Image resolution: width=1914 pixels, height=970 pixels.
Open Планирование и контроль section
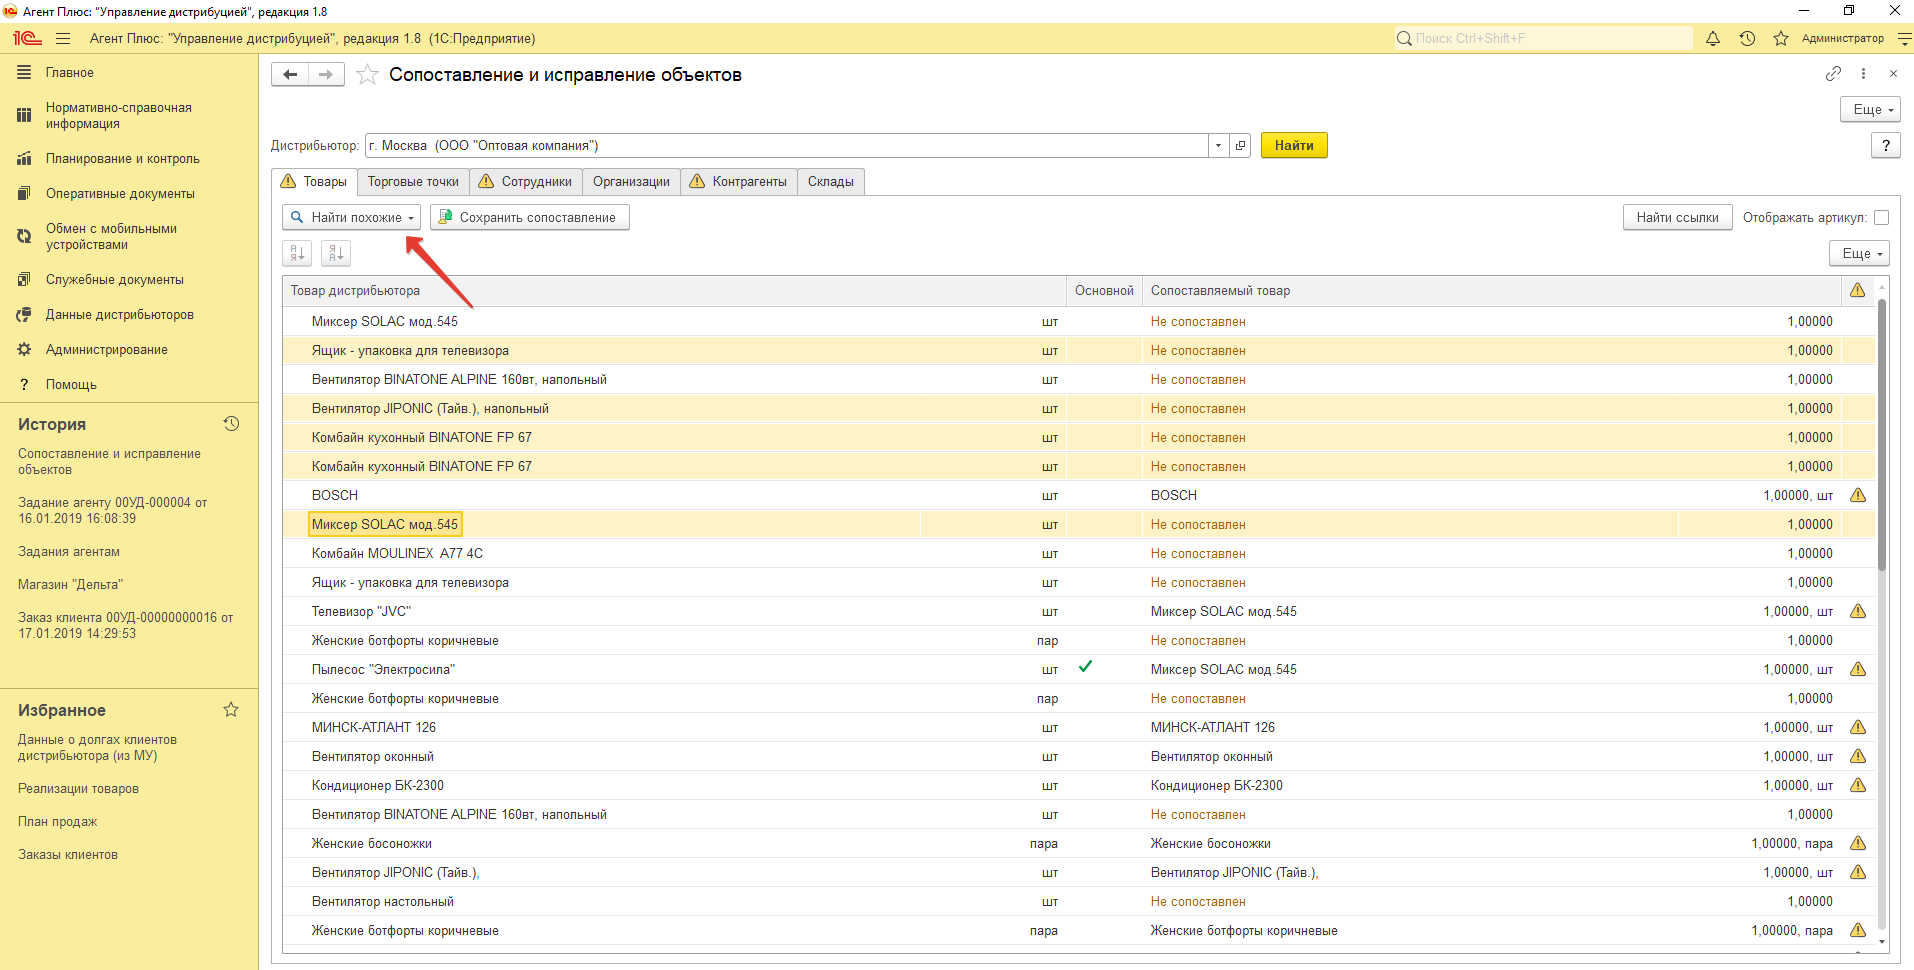[122, 158]
